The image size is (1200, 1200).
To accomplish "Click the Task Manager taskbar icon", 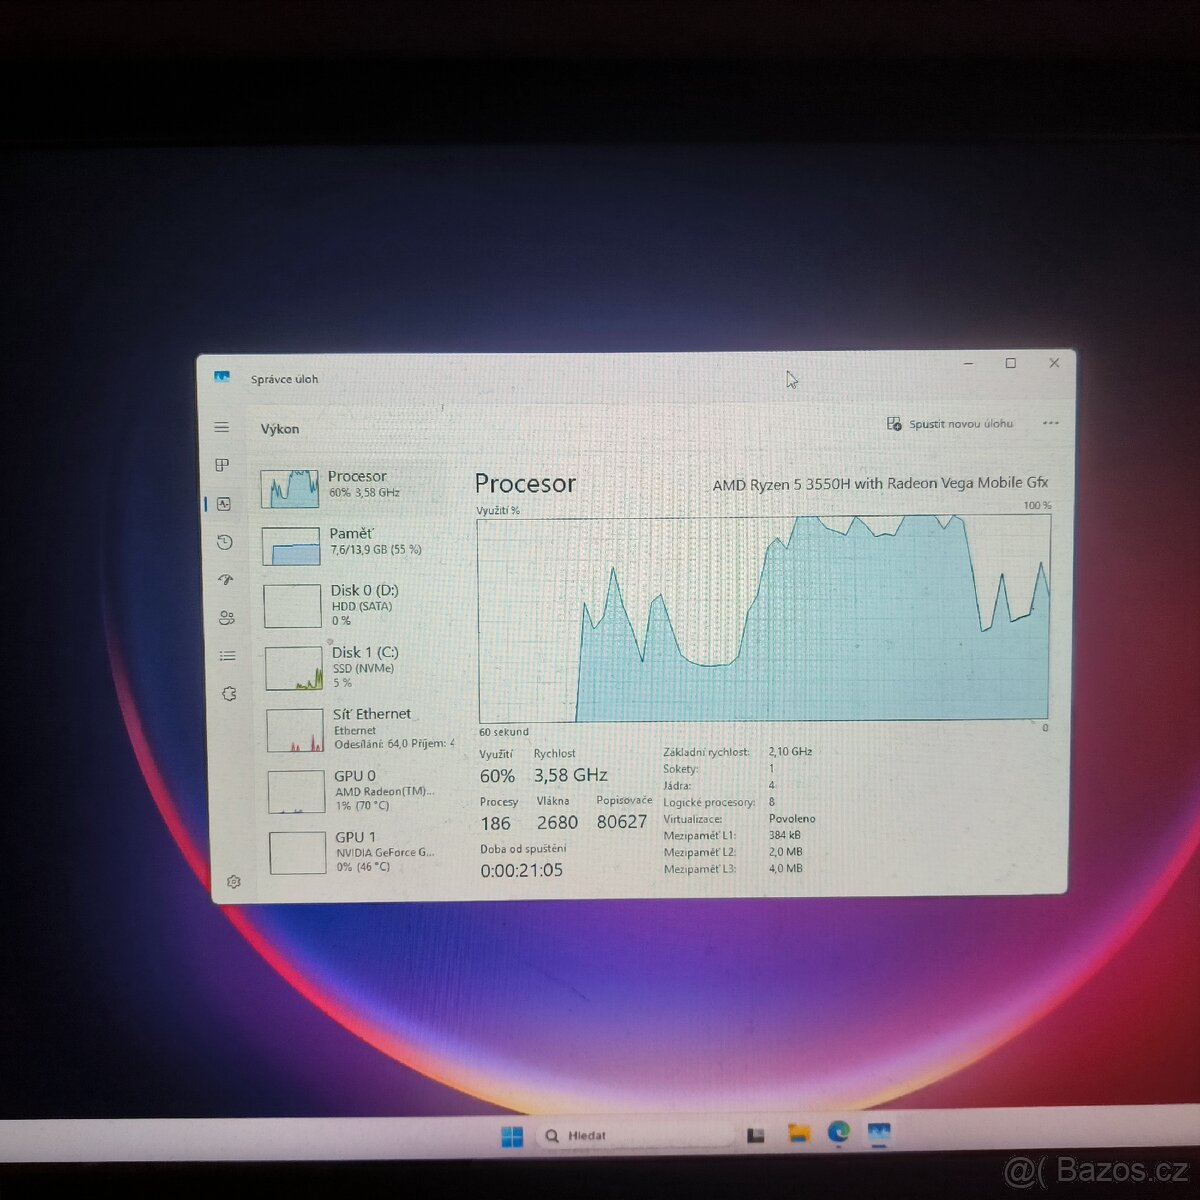I will point(879,1133).
